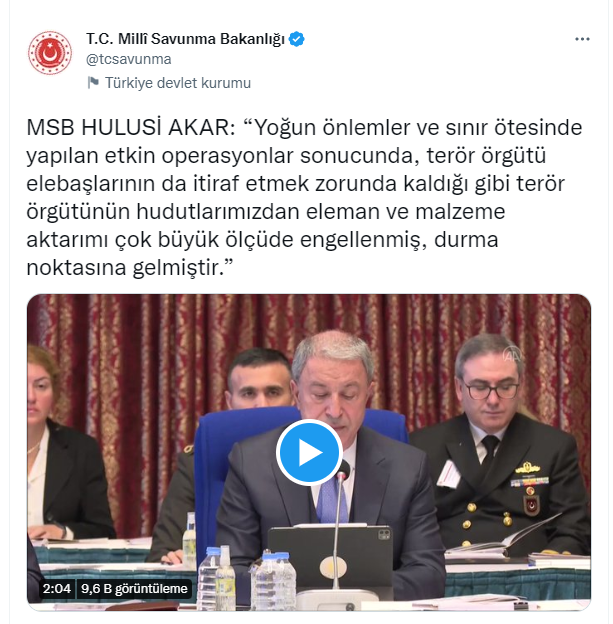Click the blue verified badge
Image resolution: width=613 pixels, height=624 pixels.
click(x=297, y=39)
